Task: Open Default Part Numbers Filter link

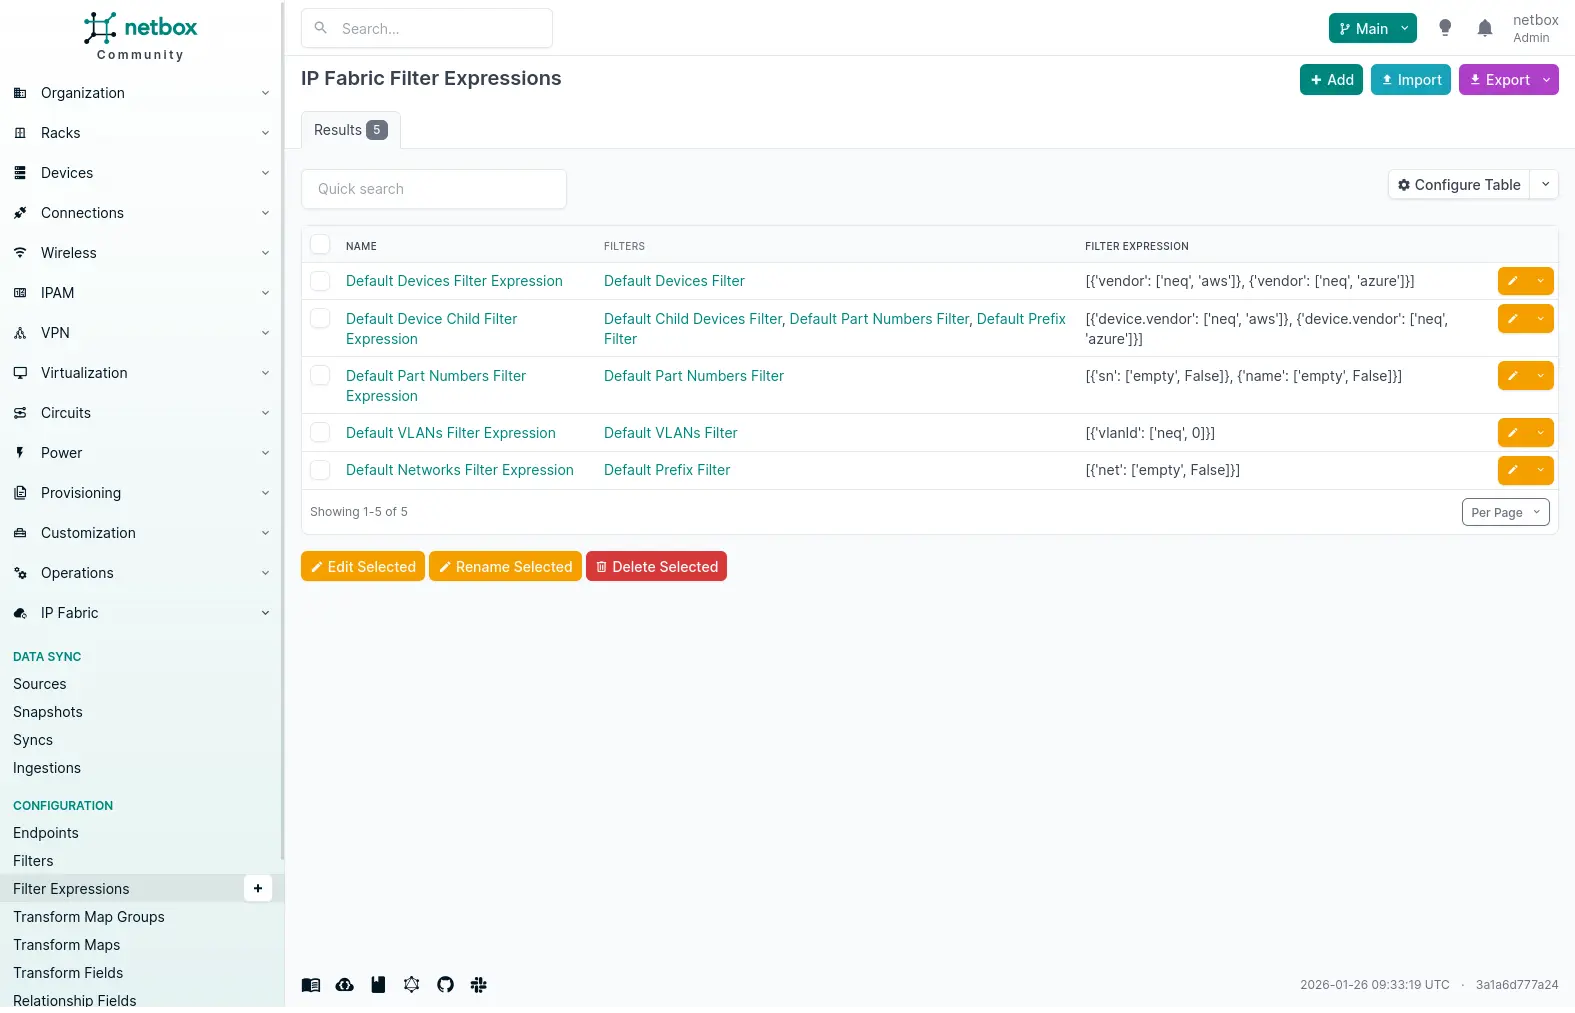Action: [694, 376]
